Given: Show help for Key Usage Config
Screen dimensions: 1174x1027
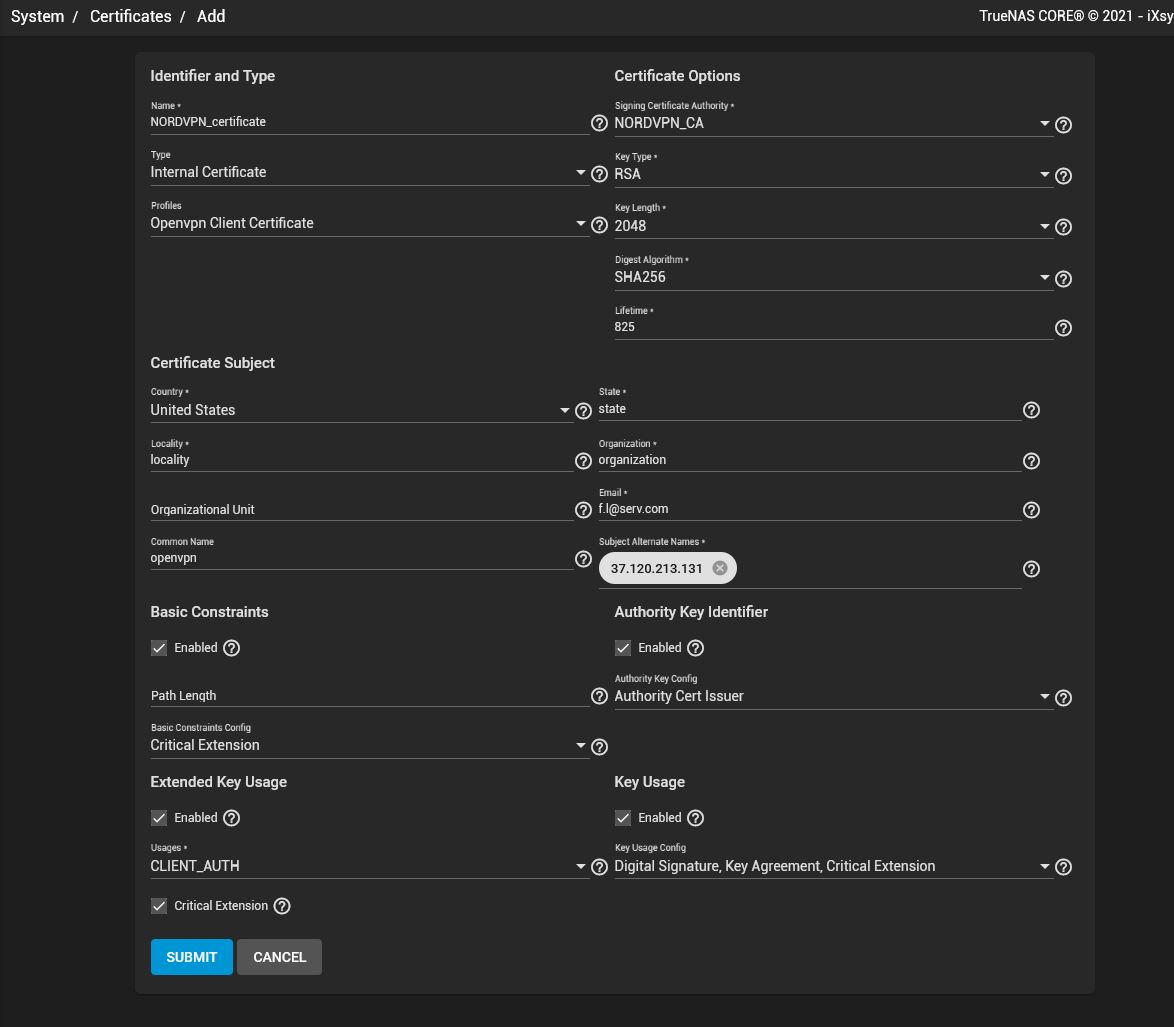Looking at the screenshot, I should click(x=1063, y=867).
